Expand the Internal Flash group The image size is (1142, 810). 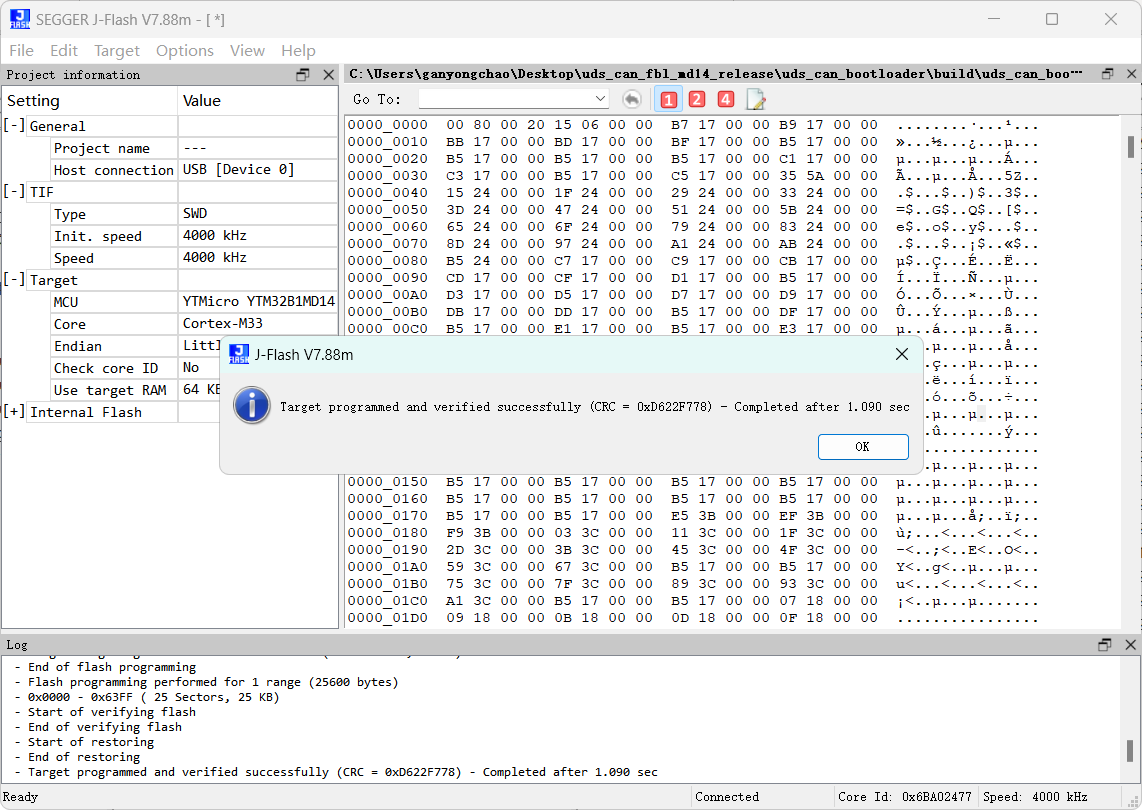[x=14, y=412]
